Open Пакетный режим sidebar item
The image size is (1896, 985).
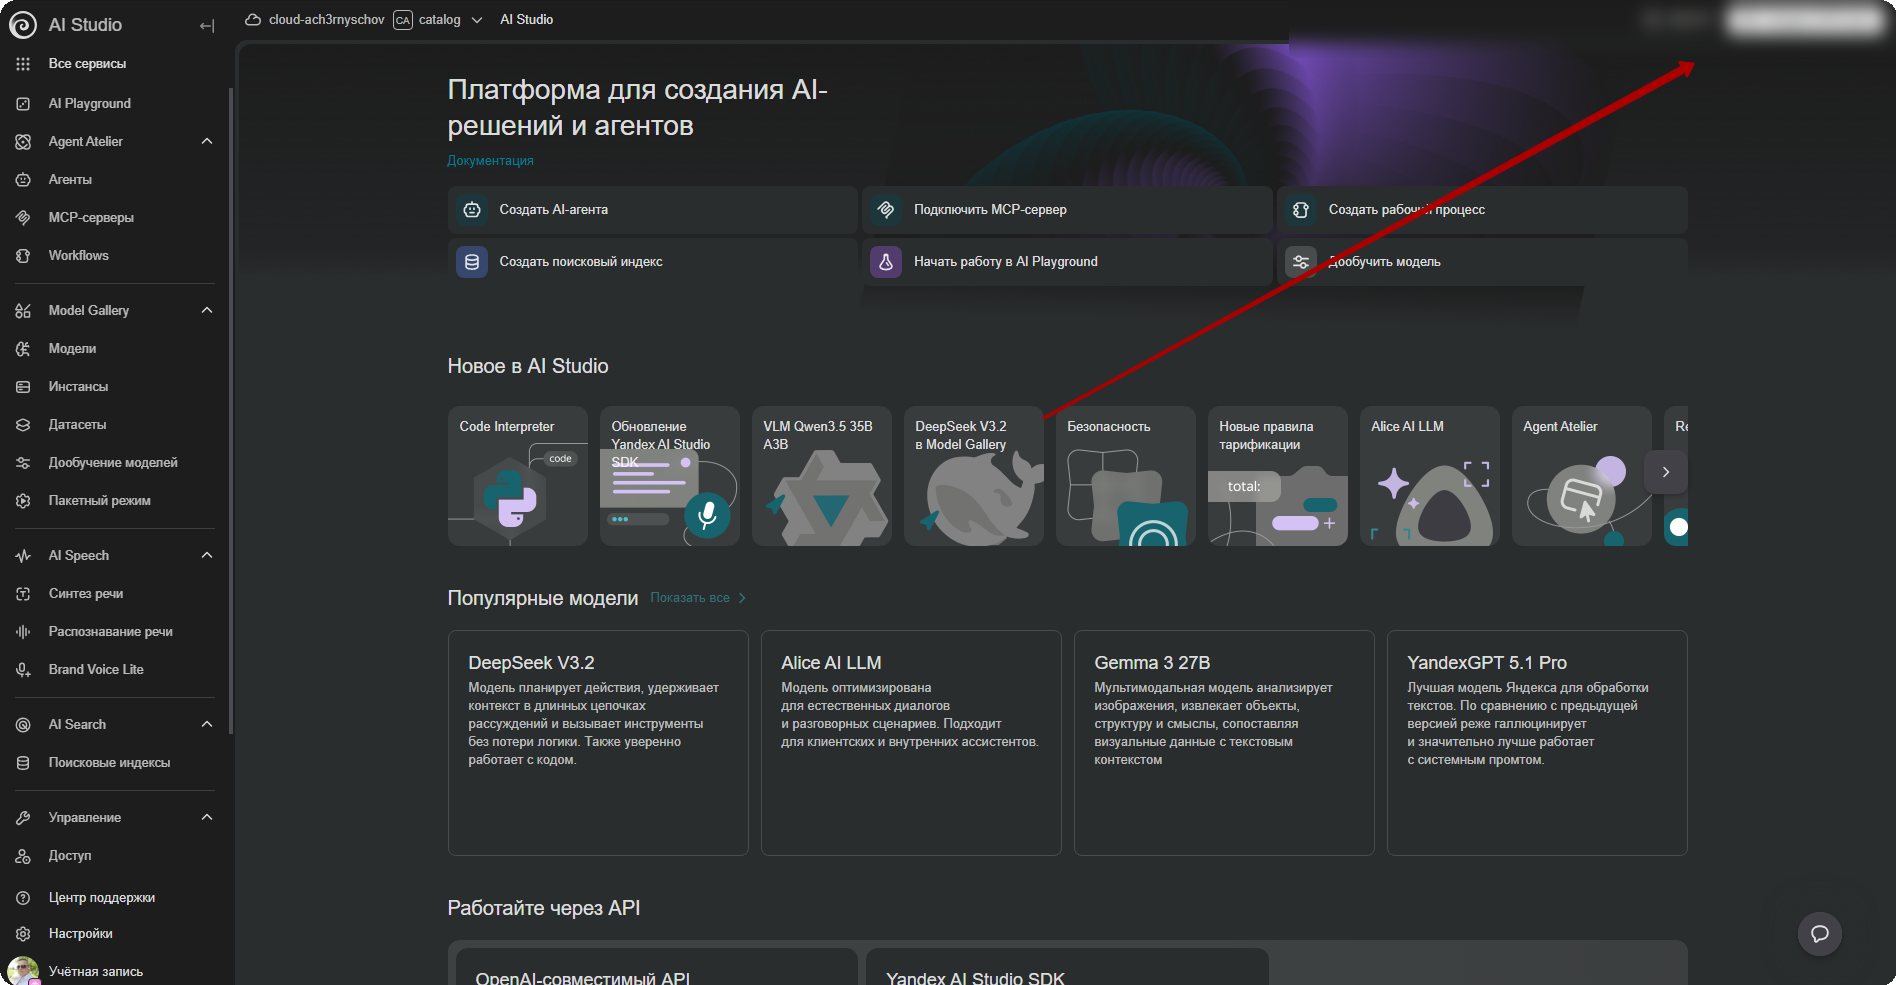coord(115,501)
